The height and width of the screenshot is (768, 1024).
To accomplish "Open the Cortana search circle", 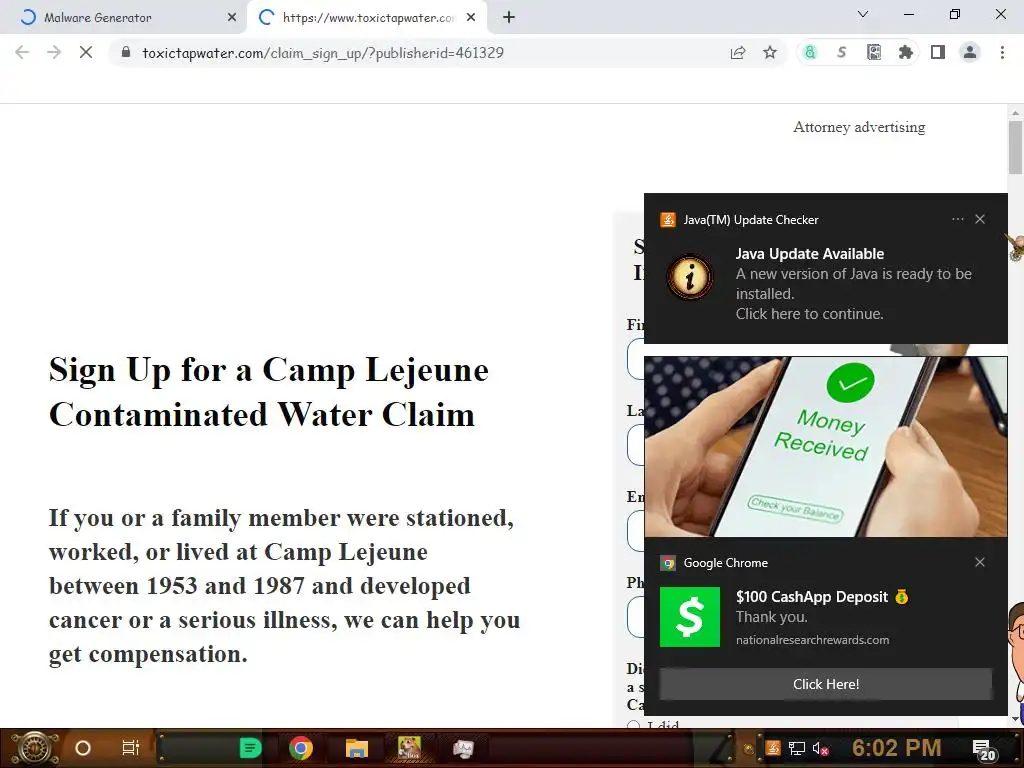I will tap(83, 748).
